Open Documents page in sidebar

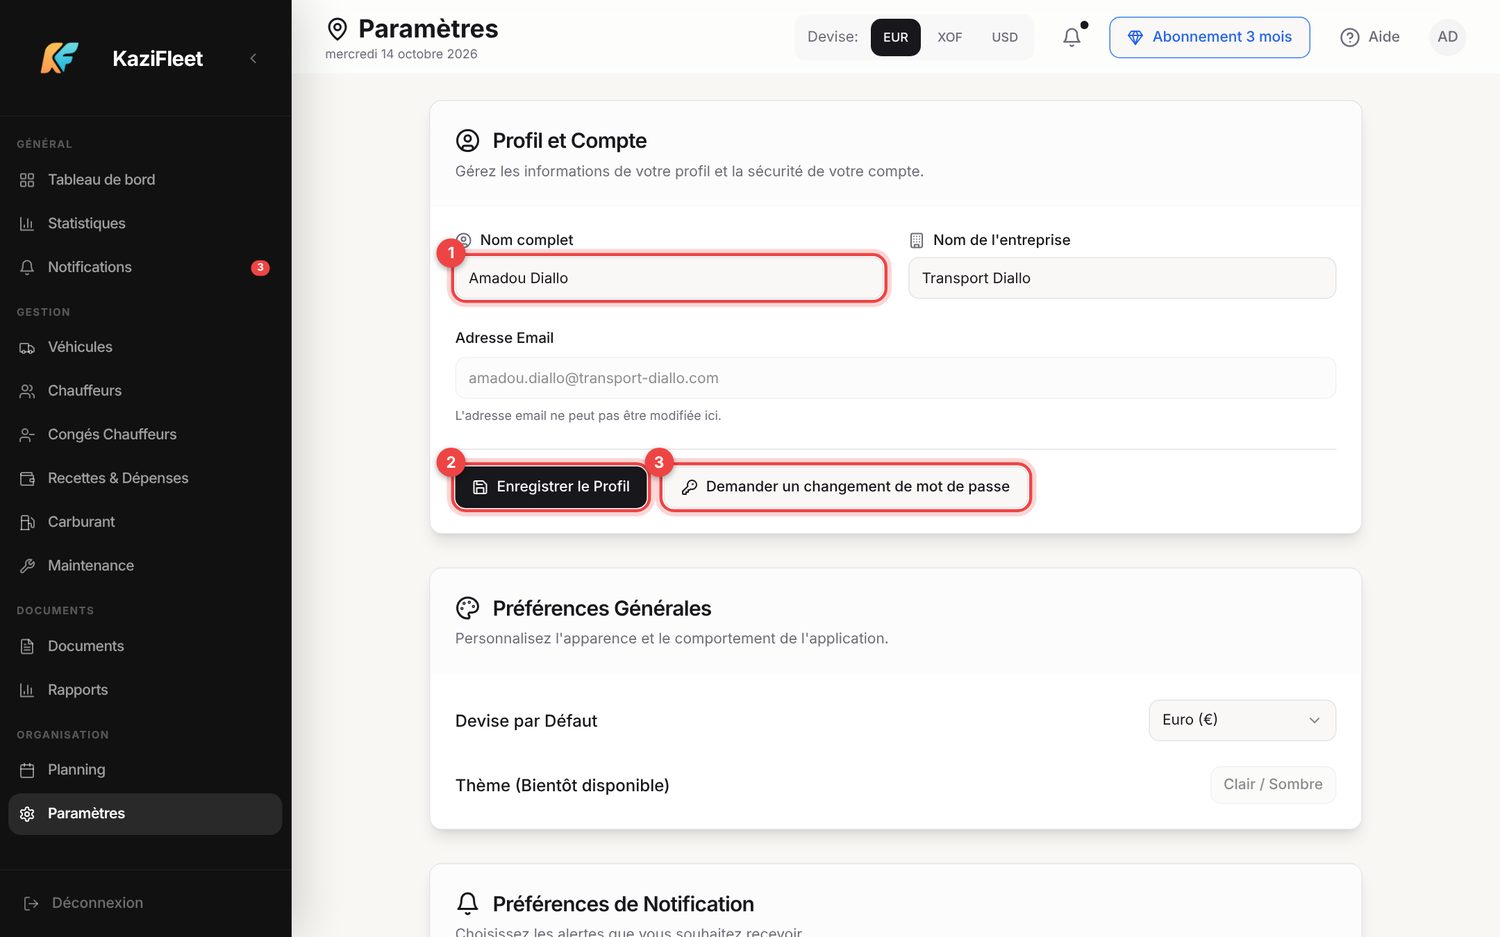[x=145, y=646]
